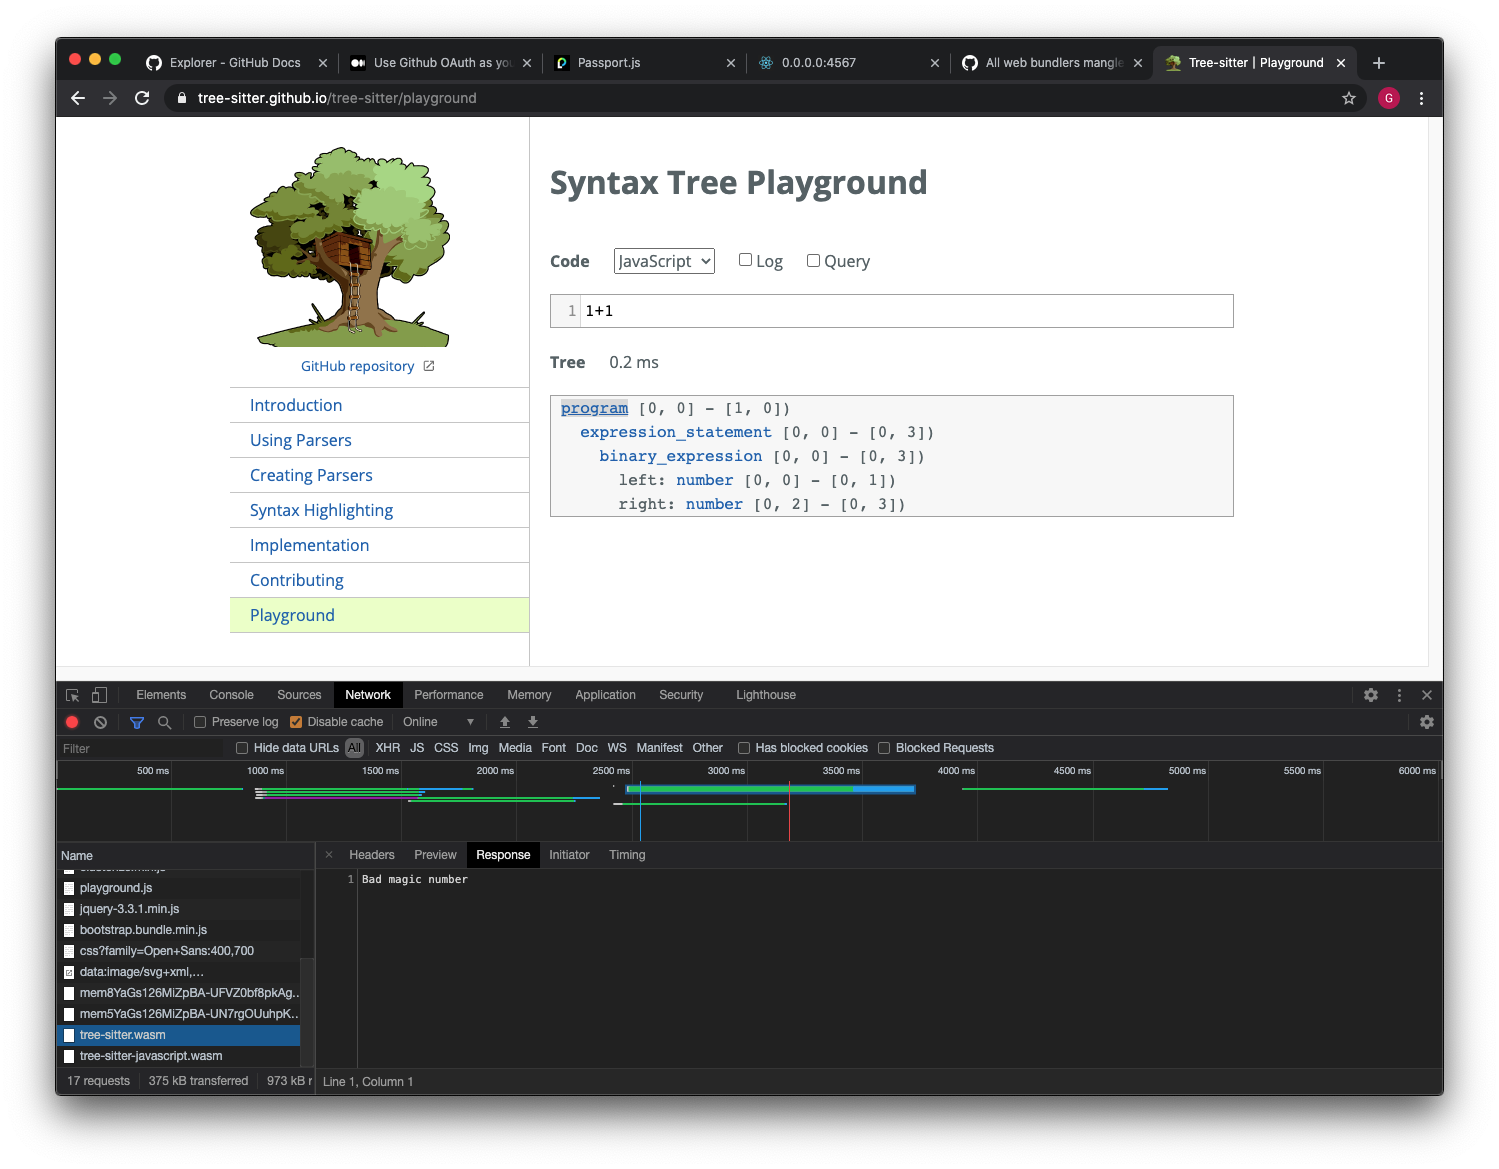Open the Online throttling dropdown
This screenshot has width=1499, height=1169.
pyautogui.click(x=436, y=721)
